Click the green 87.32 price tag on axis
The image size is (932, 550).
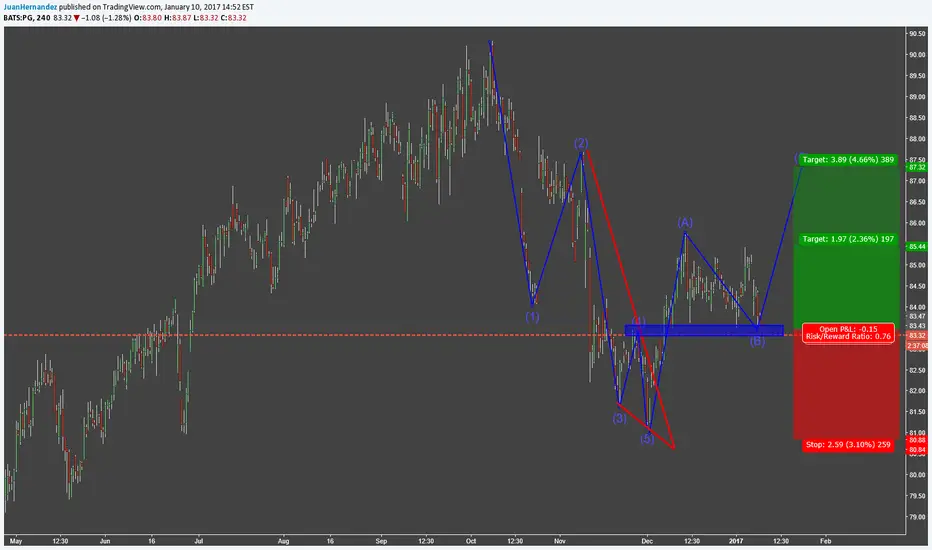tap(917, 168)
